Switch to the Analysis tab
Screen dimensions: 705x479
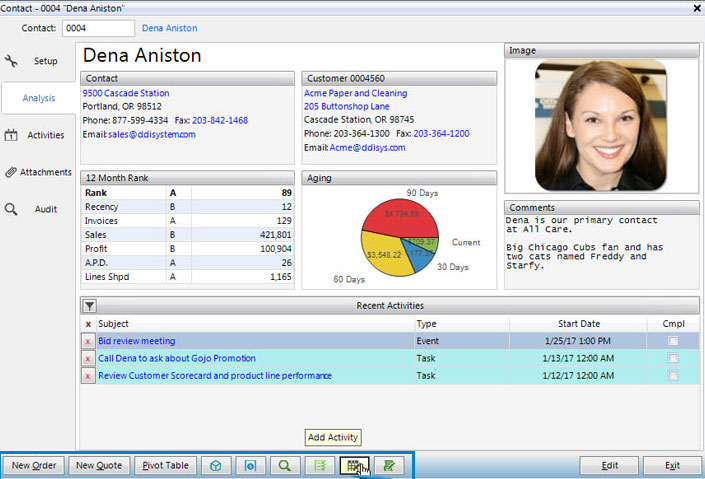click(x=39, y=98)
